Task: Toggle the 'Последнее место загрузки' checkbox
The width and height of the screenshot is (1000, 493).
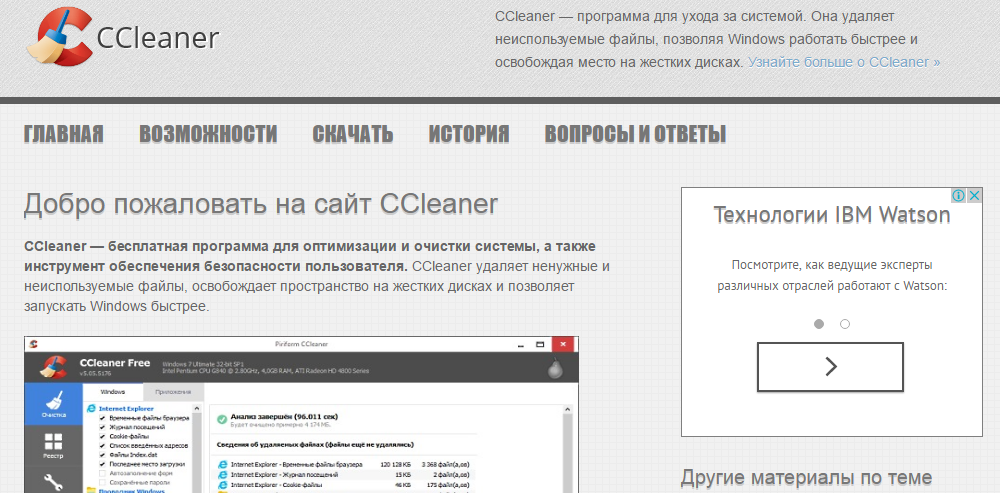Action: [x=102, y=464]
